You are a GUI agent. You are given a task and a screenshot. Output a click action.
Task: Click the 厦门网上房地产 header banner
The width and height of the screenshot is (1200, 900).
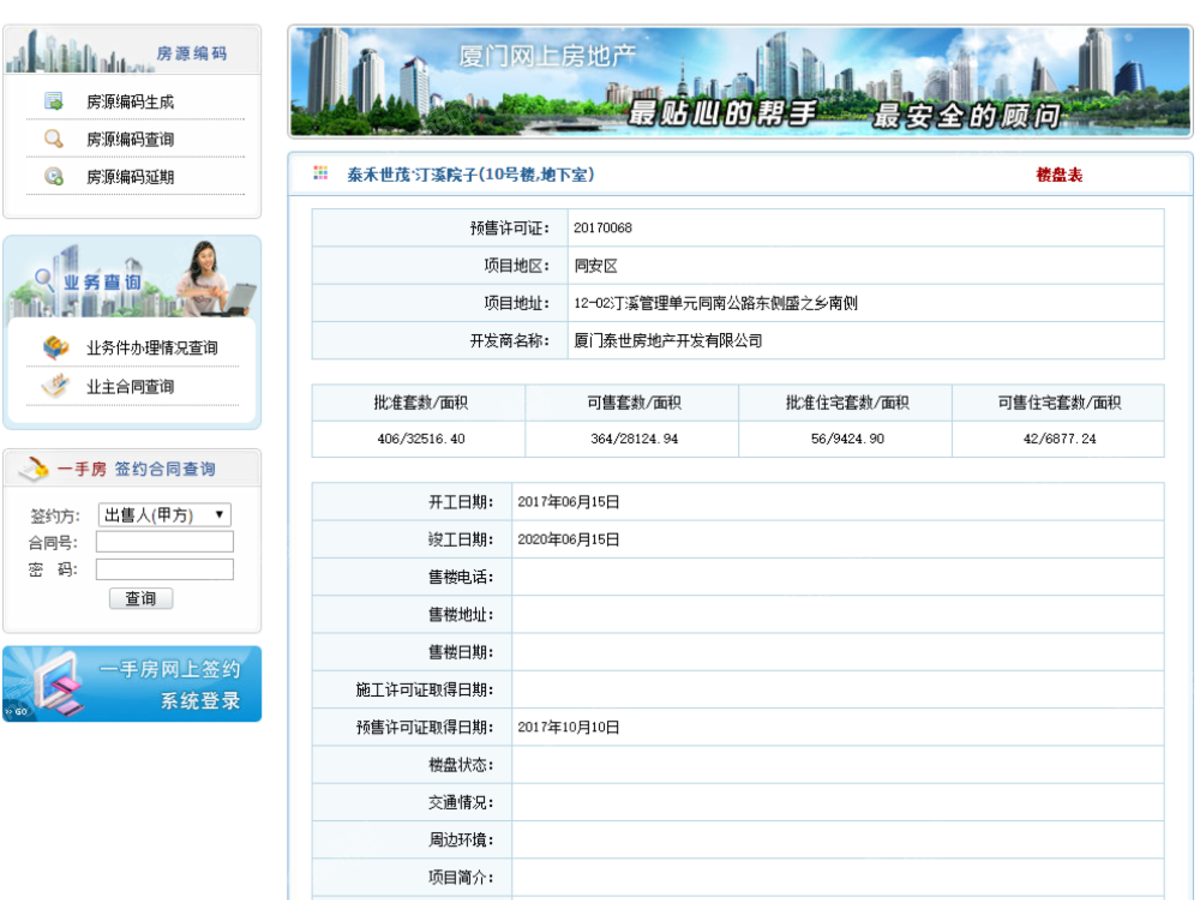click(740, 81)
